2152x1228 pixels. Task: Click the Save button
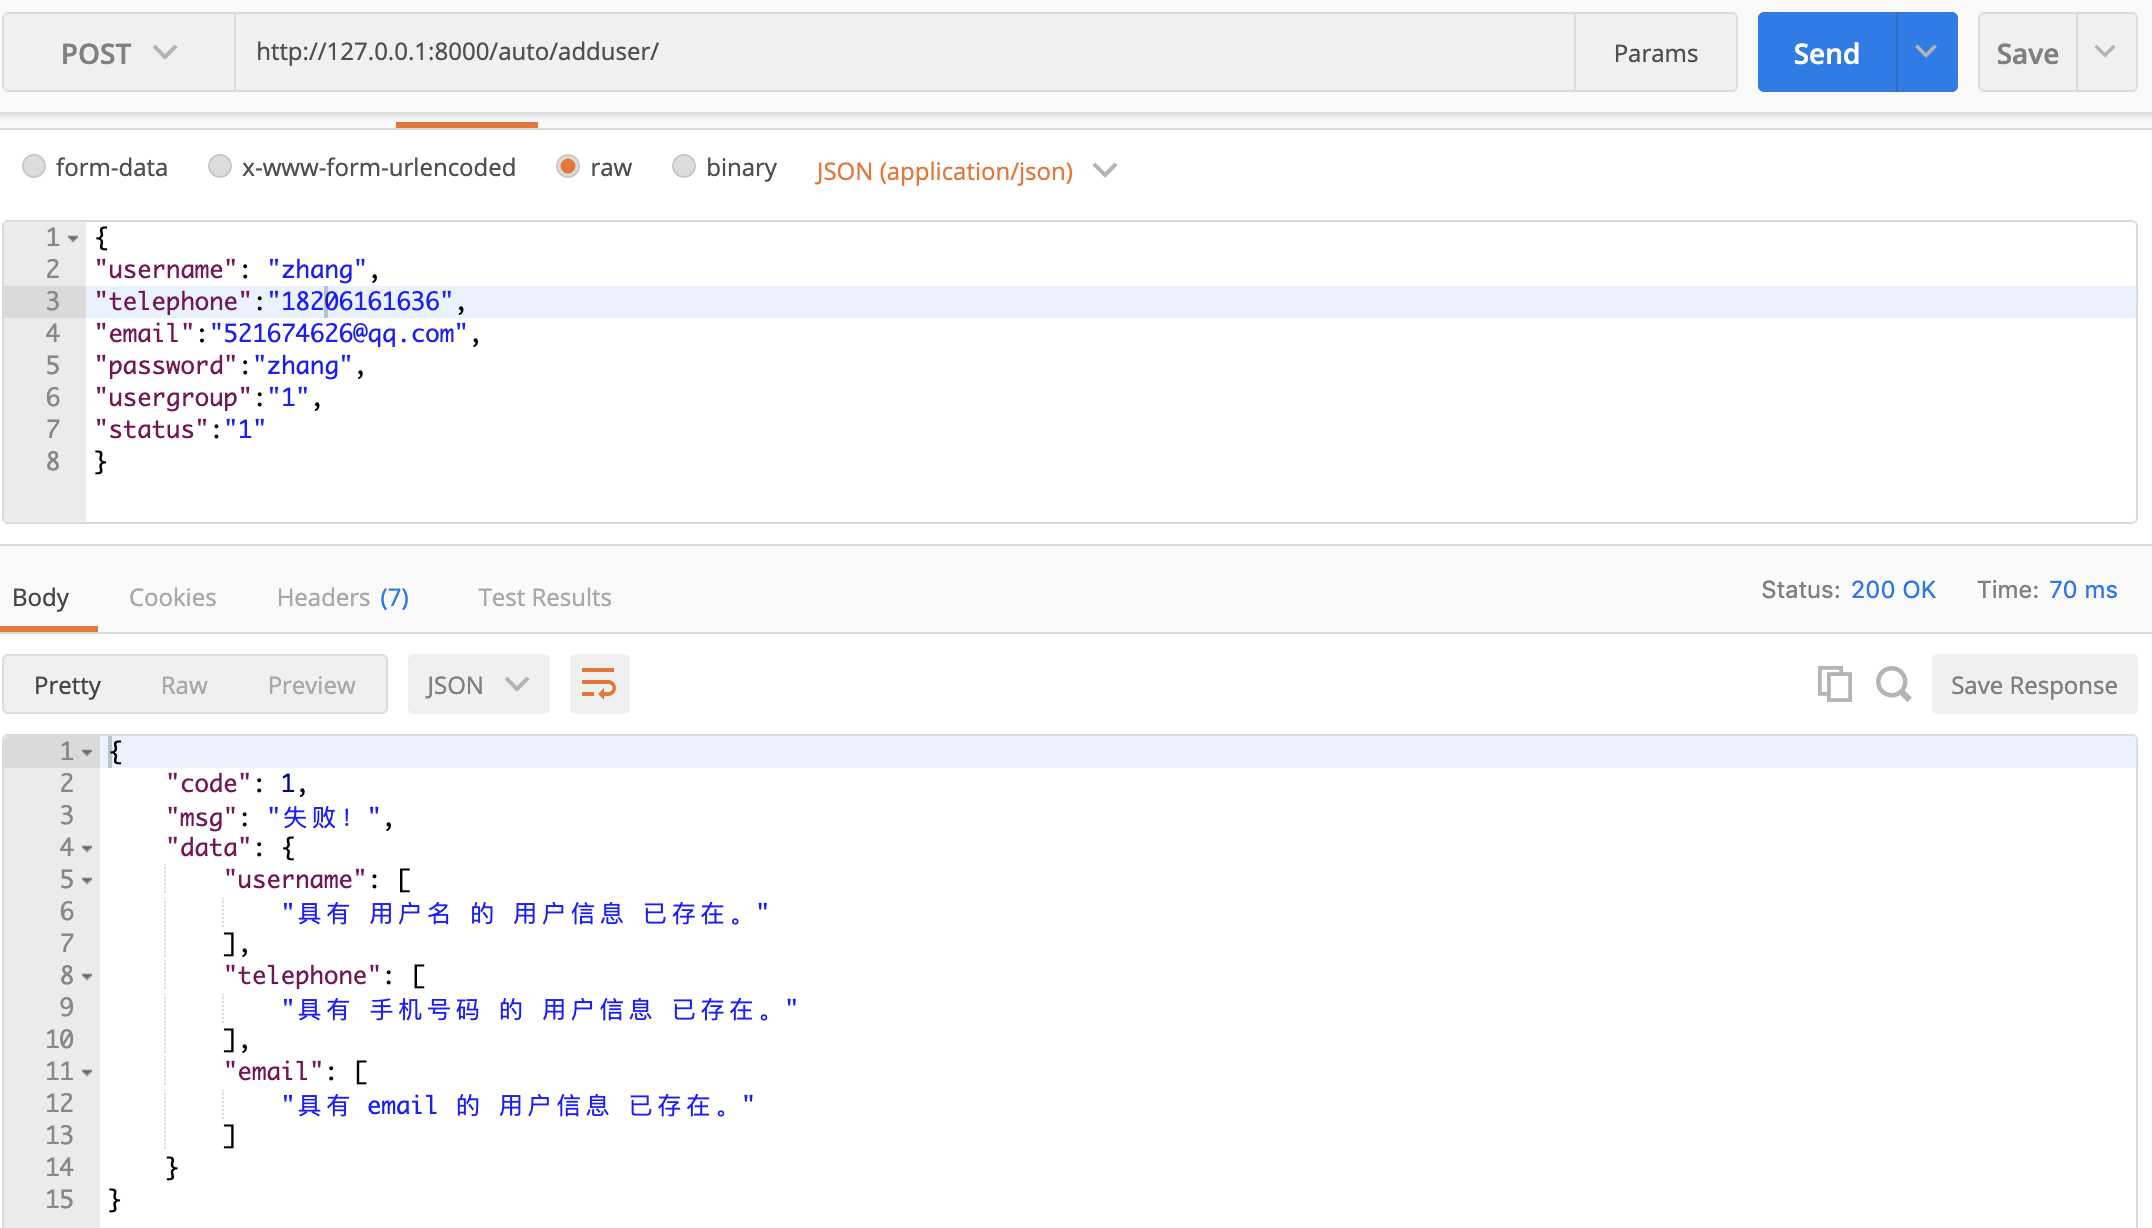2027,52
